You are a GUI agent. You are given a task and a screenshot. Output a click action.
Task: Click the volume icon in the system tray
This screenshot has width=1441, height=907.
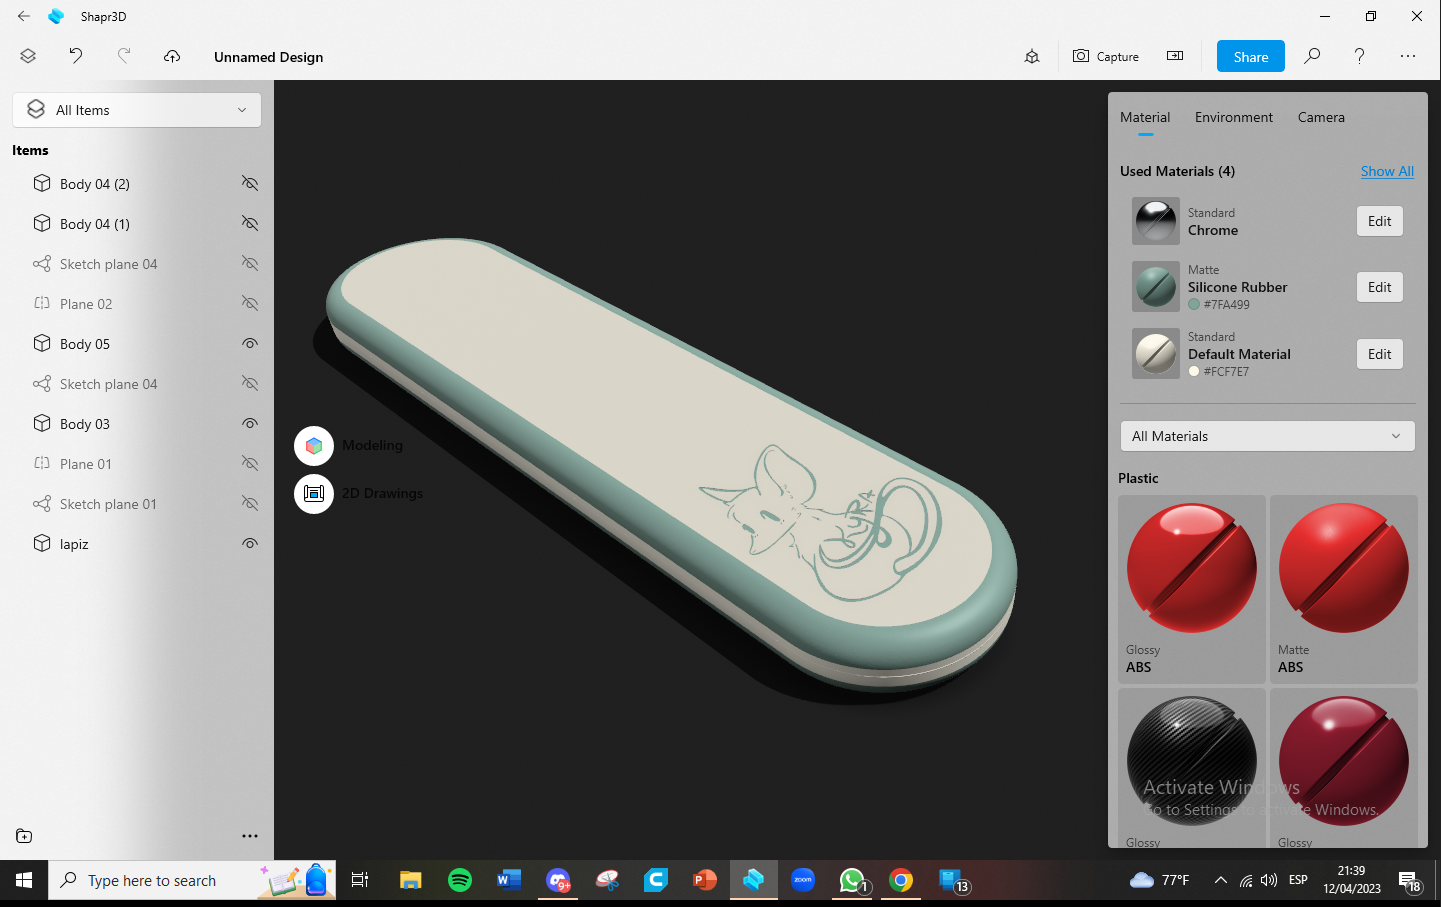(x=1269, y=880)
